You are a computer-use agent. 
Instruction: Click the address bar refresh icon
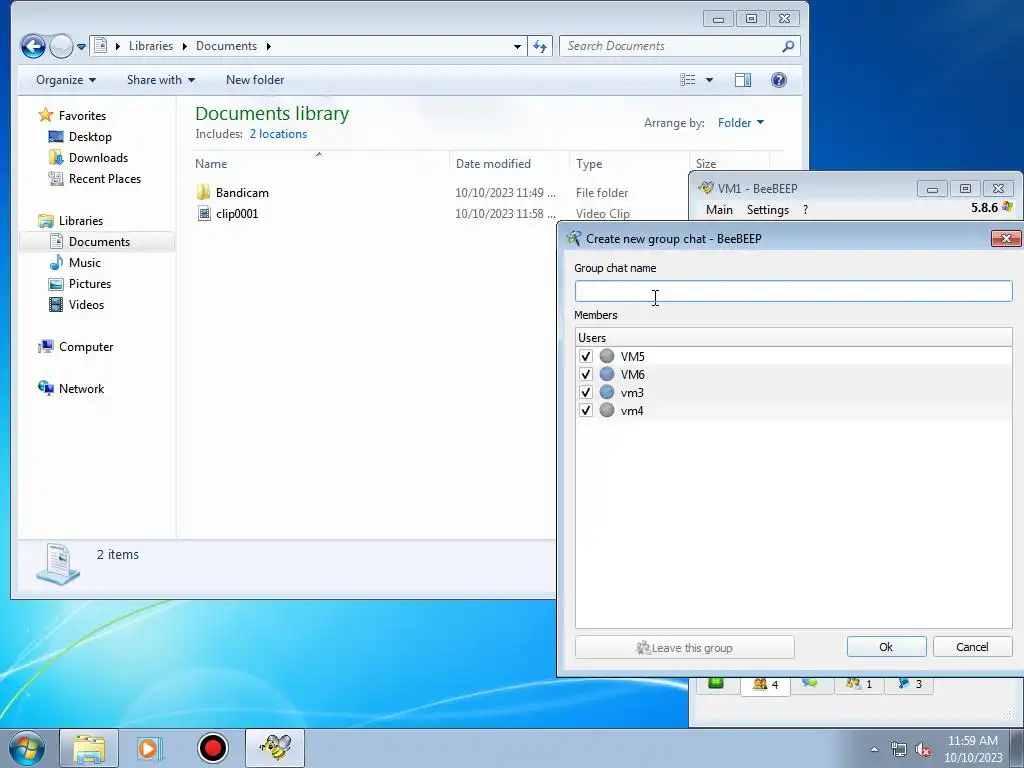[540, 46]
